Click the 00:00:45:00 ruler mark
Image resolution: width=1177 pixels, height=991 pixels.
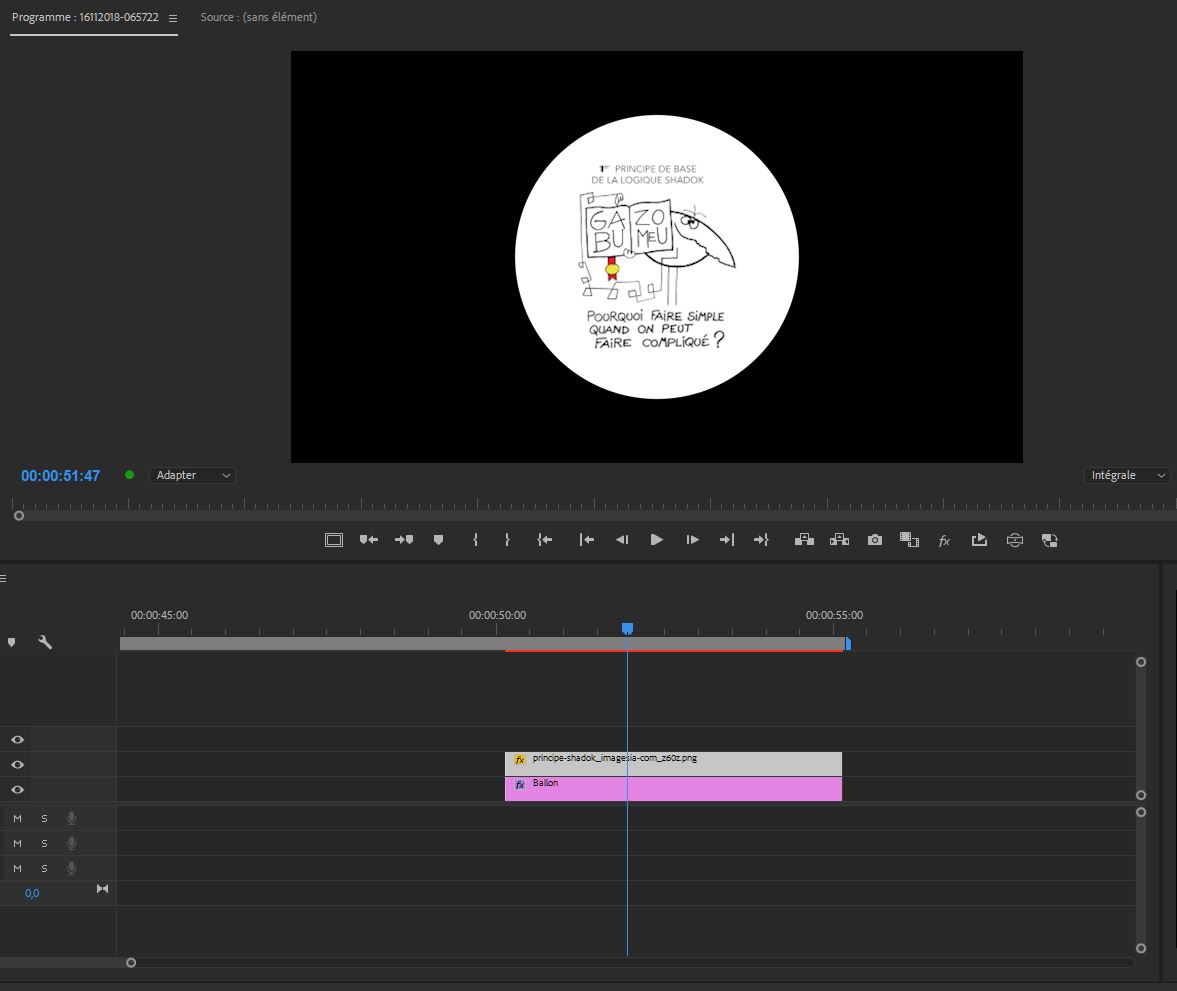(159, 615)
